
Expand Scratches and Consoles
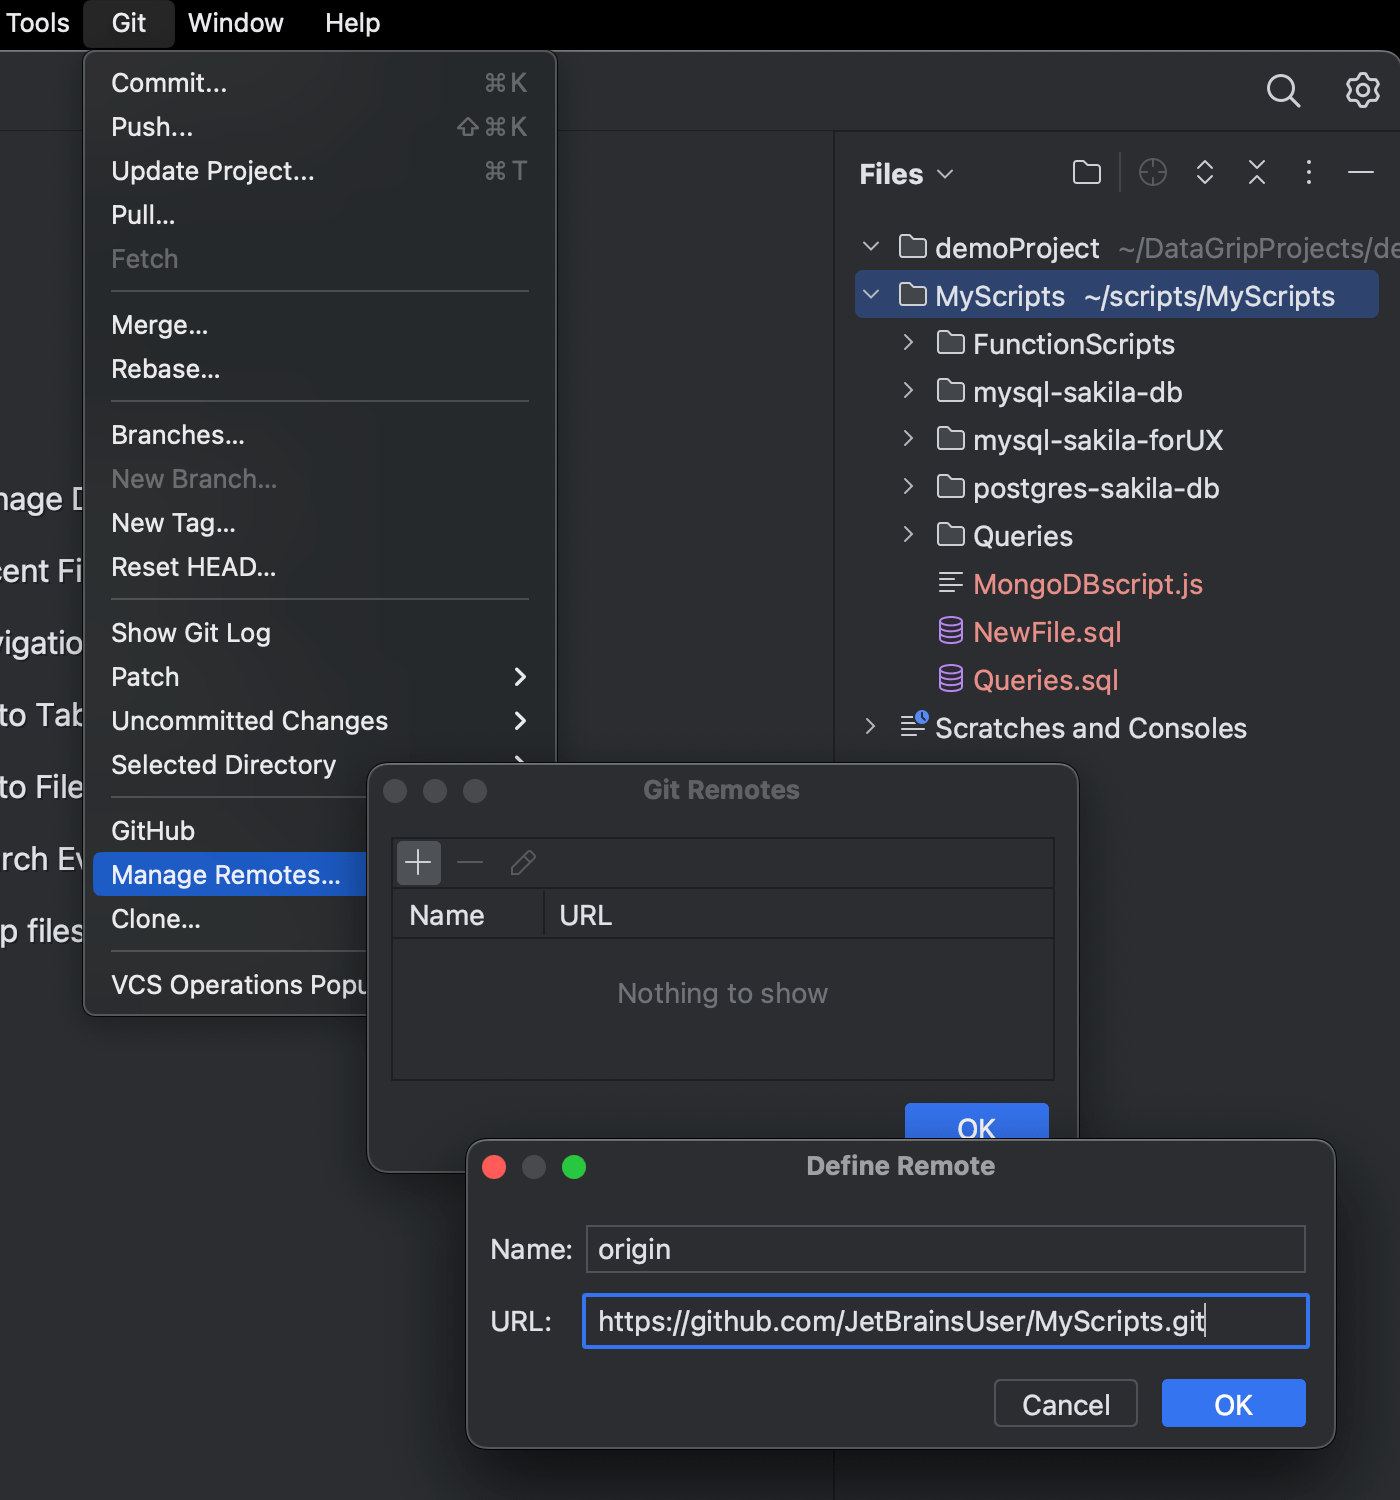click(x=869, y=727)
